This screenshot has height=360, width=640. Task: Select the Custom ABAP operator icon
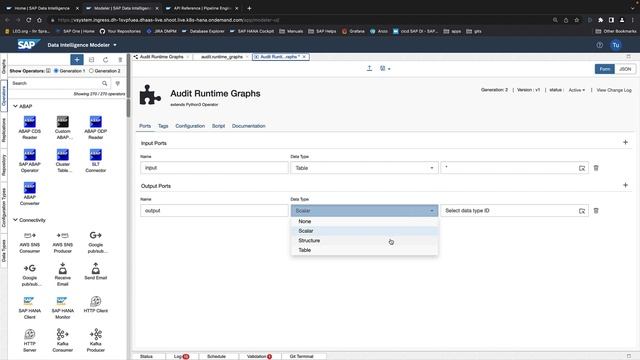pyautogui.click(x=62, y=122)
